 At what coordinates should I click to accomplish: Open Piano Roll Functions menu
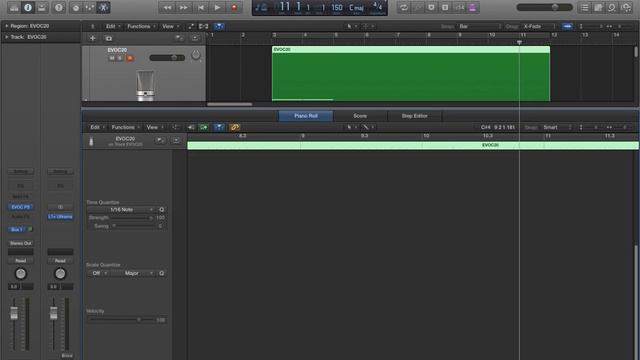pyautogui.click(x=125, y=127)
